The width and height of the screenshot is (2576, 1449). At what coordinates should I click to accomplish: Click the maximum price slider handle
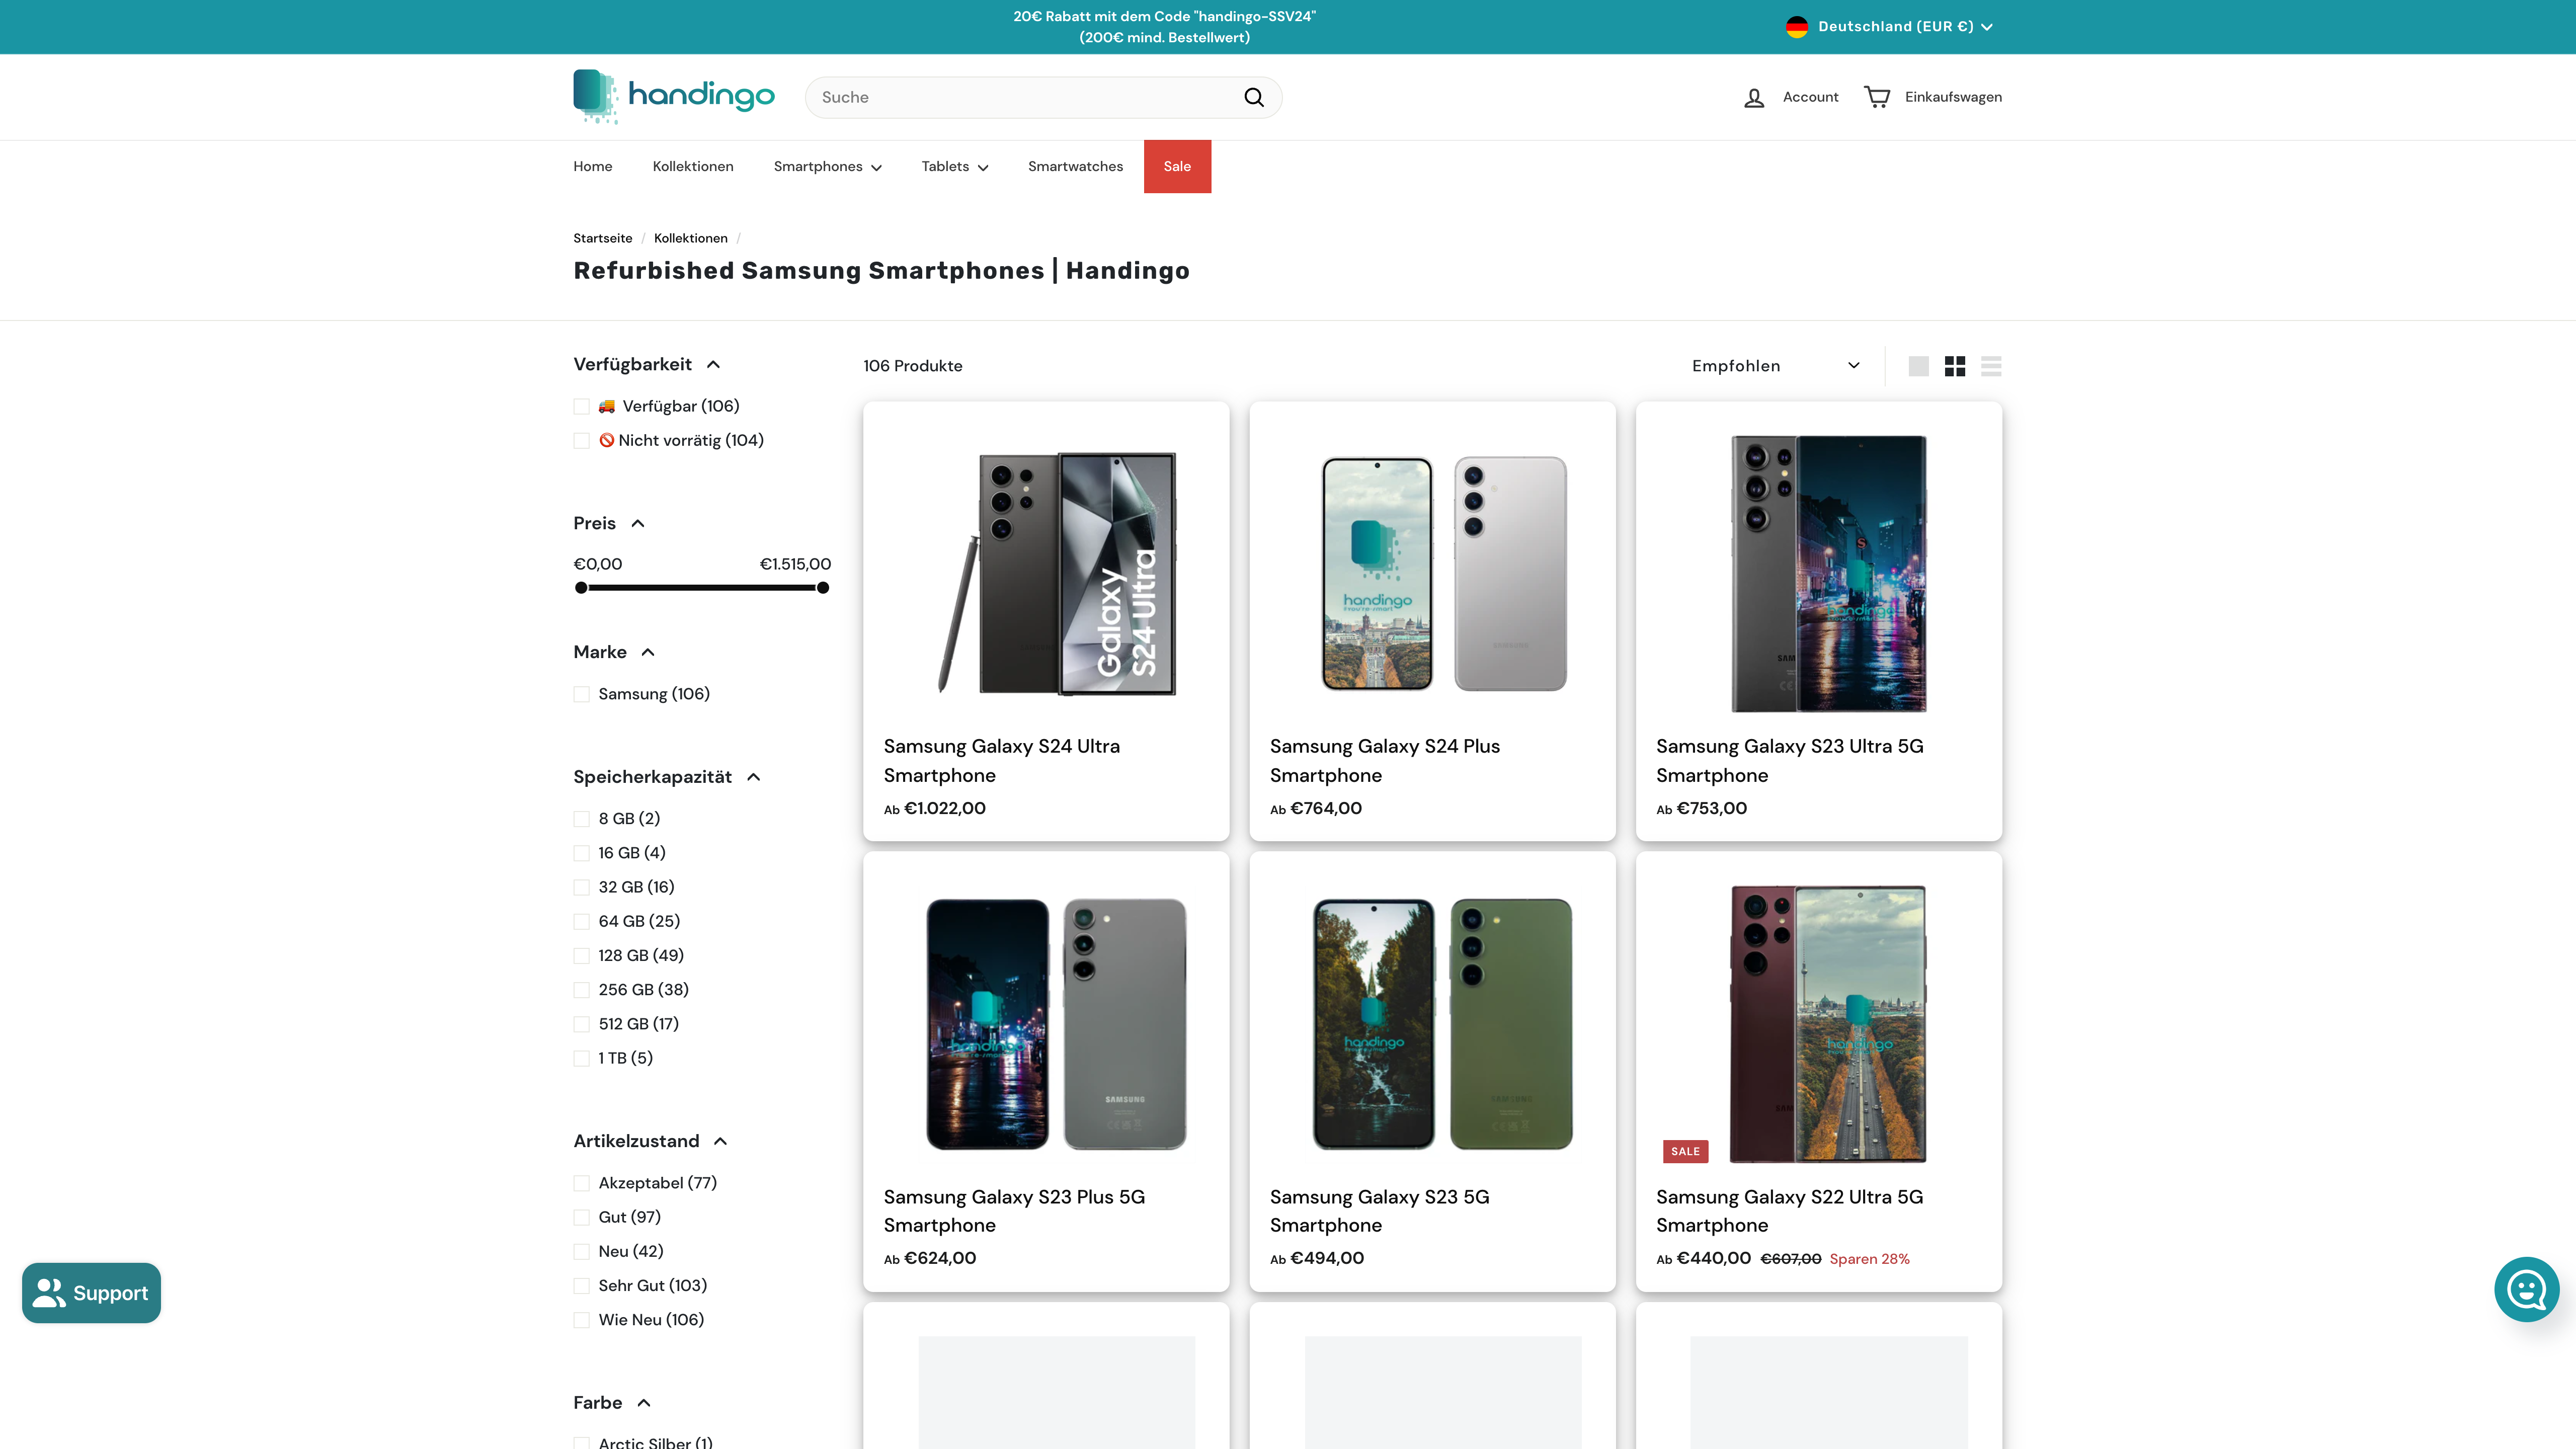tap(823, 588)
